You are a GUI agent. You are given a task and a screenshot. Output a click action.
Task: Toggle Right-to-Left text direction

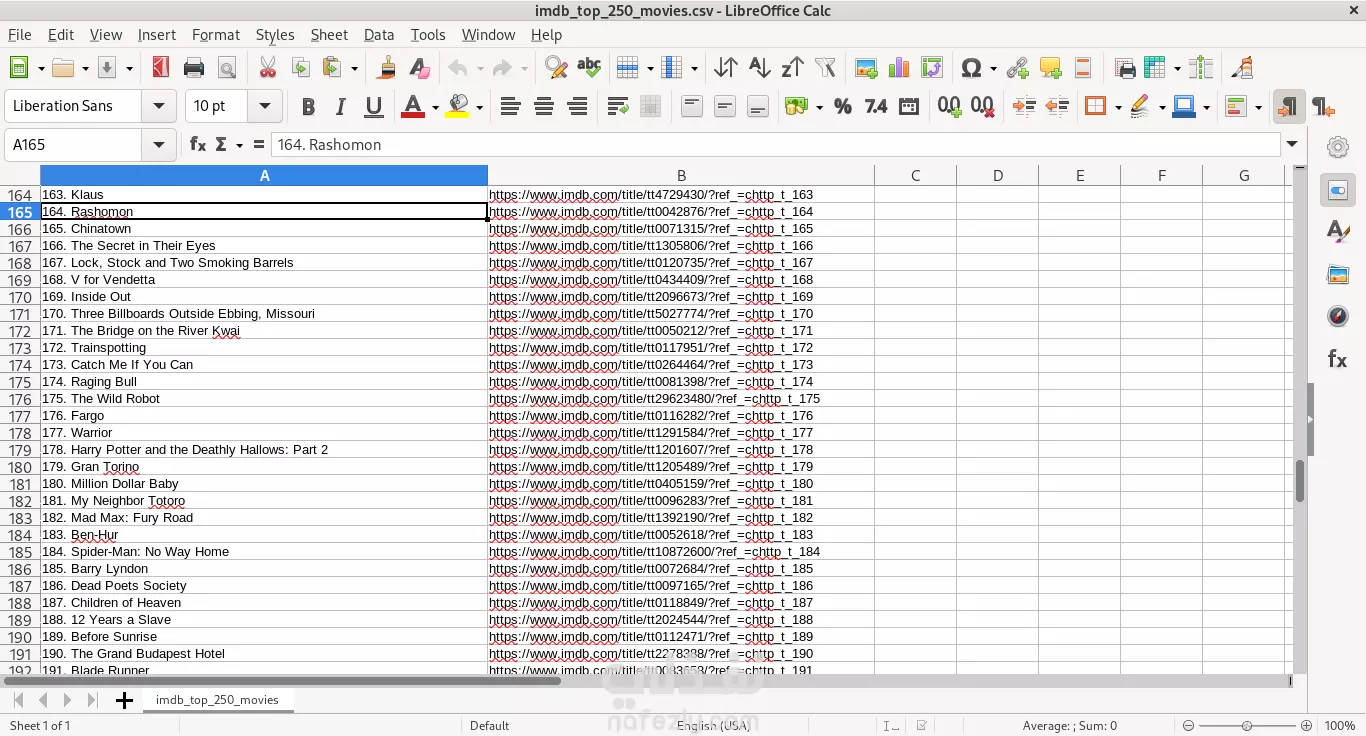(x=1322, y=106)
